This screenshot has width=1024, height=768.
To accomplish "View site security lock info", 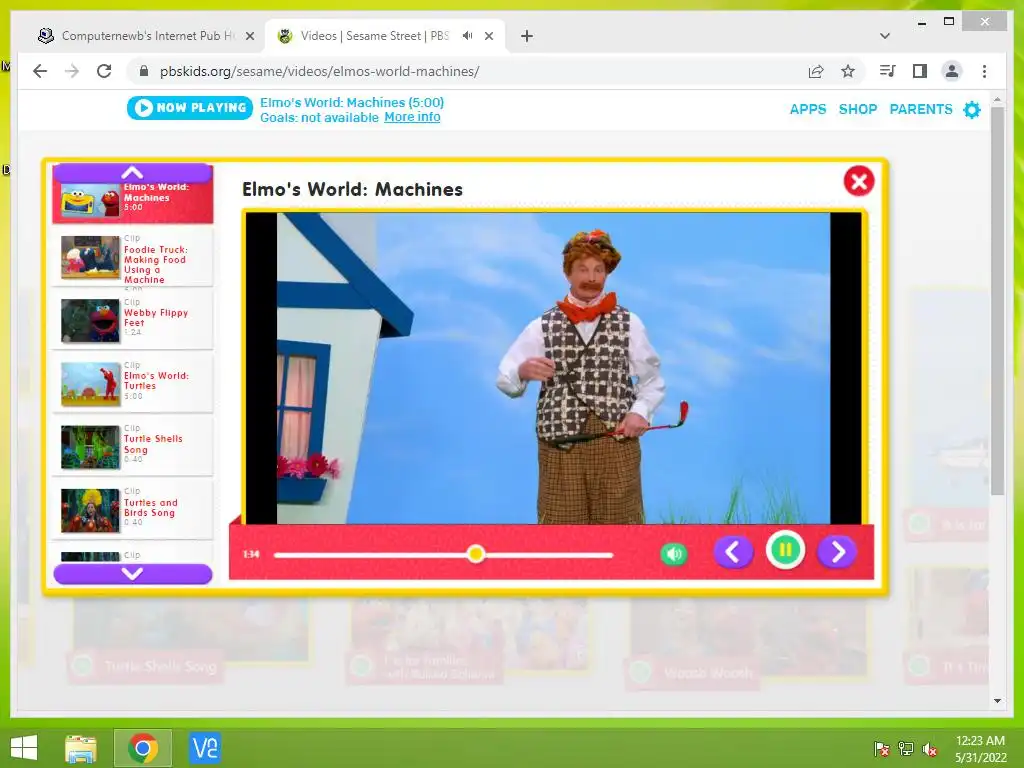I will click(x=144, y=71).
